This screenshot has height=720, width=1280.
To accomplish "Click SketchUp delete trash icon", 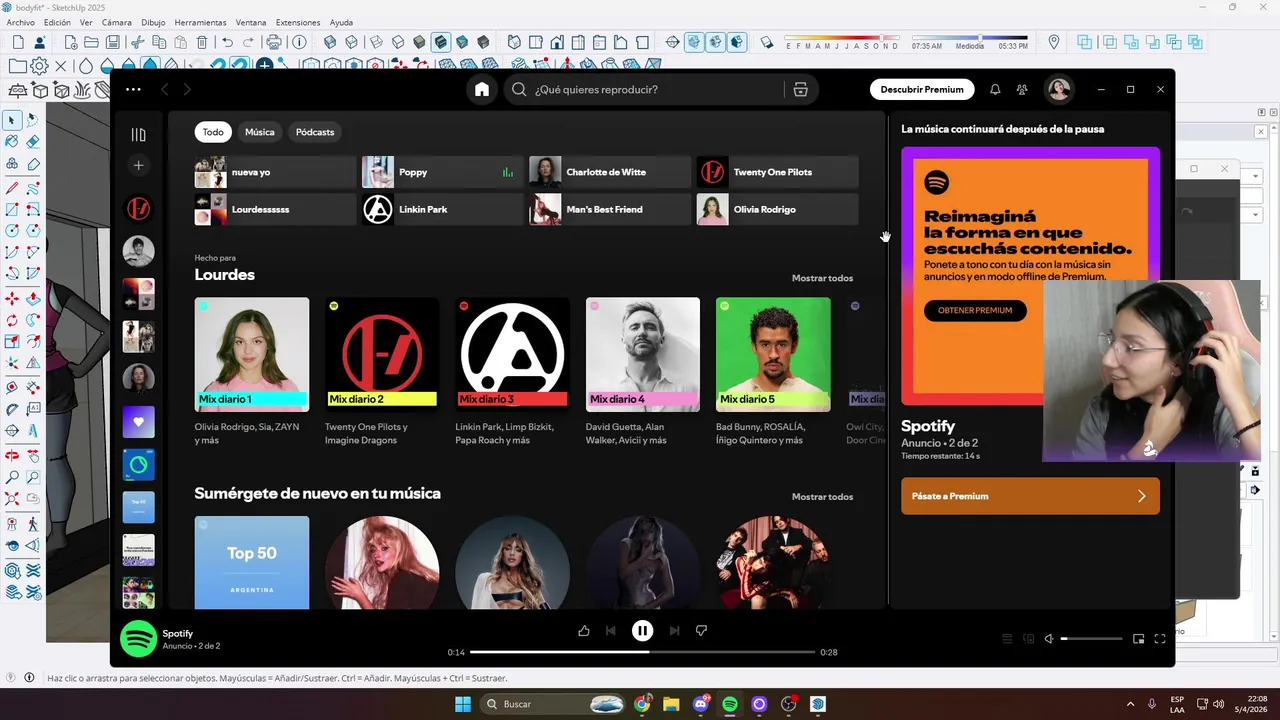I will (x=202, y=42).
